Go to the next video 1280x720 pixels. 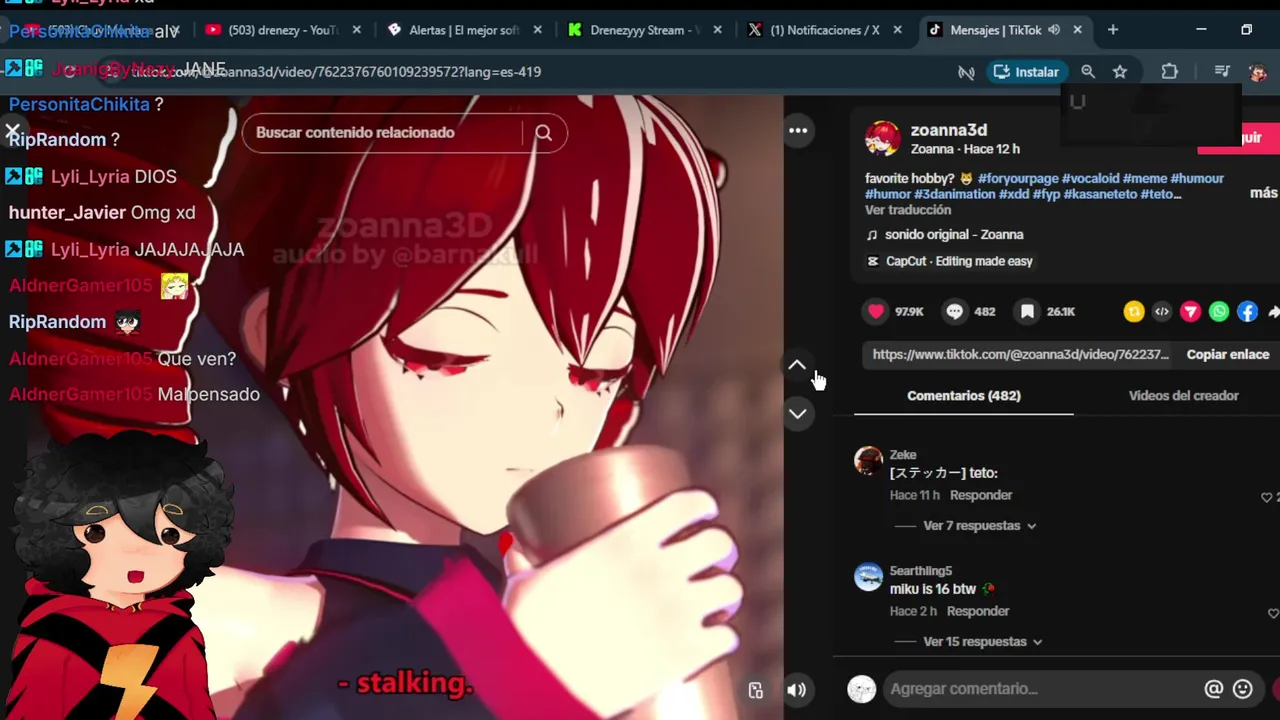797,414
